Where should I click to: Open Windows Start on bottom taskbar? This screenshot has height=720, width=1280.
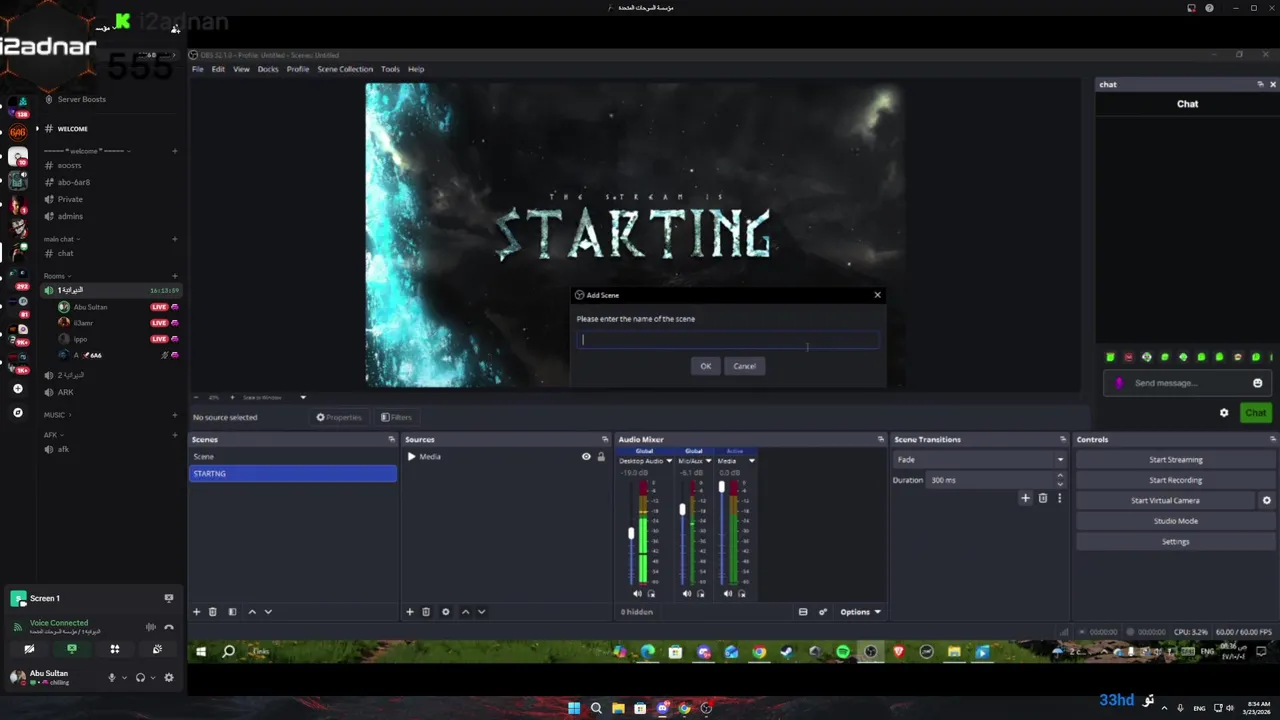point(574,708)
